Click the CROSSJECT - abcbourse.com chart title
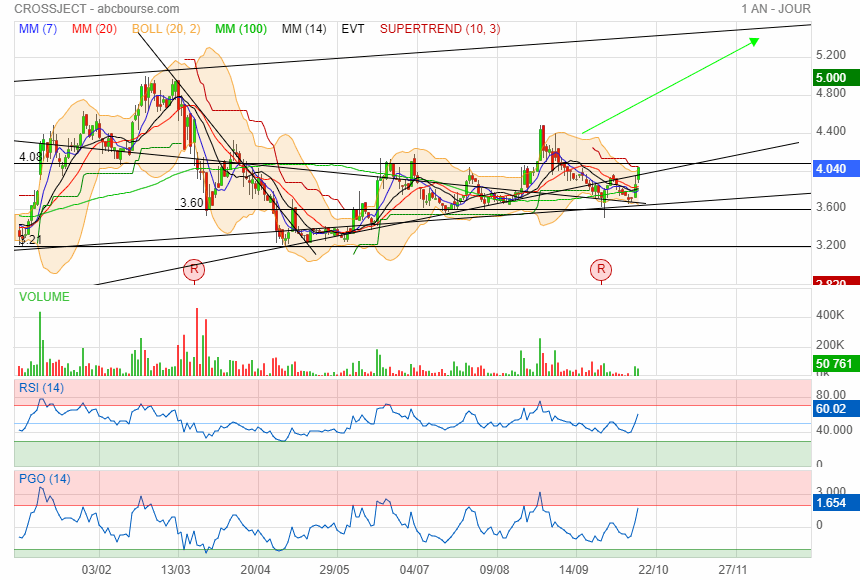The height and width of the screenshot is (580, 860). point(97,9)
